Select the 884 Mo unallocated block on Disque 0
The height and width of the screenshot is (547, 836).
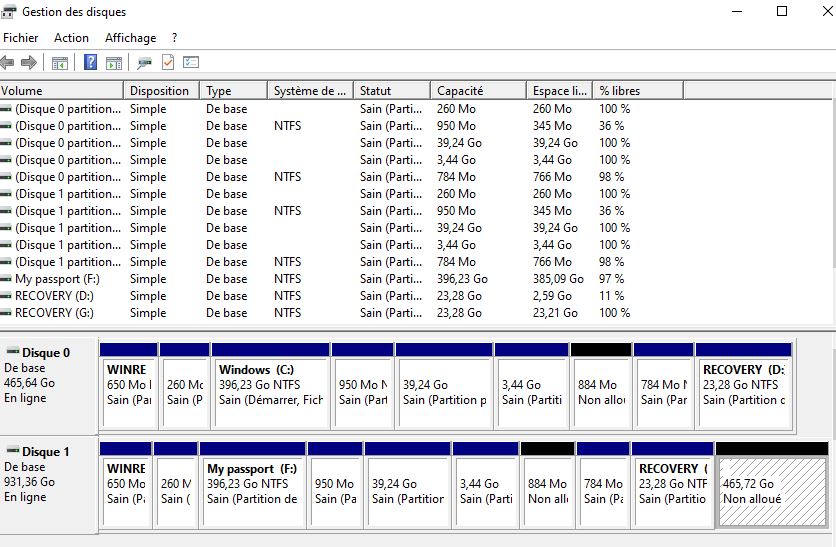(x=601, y=387)
